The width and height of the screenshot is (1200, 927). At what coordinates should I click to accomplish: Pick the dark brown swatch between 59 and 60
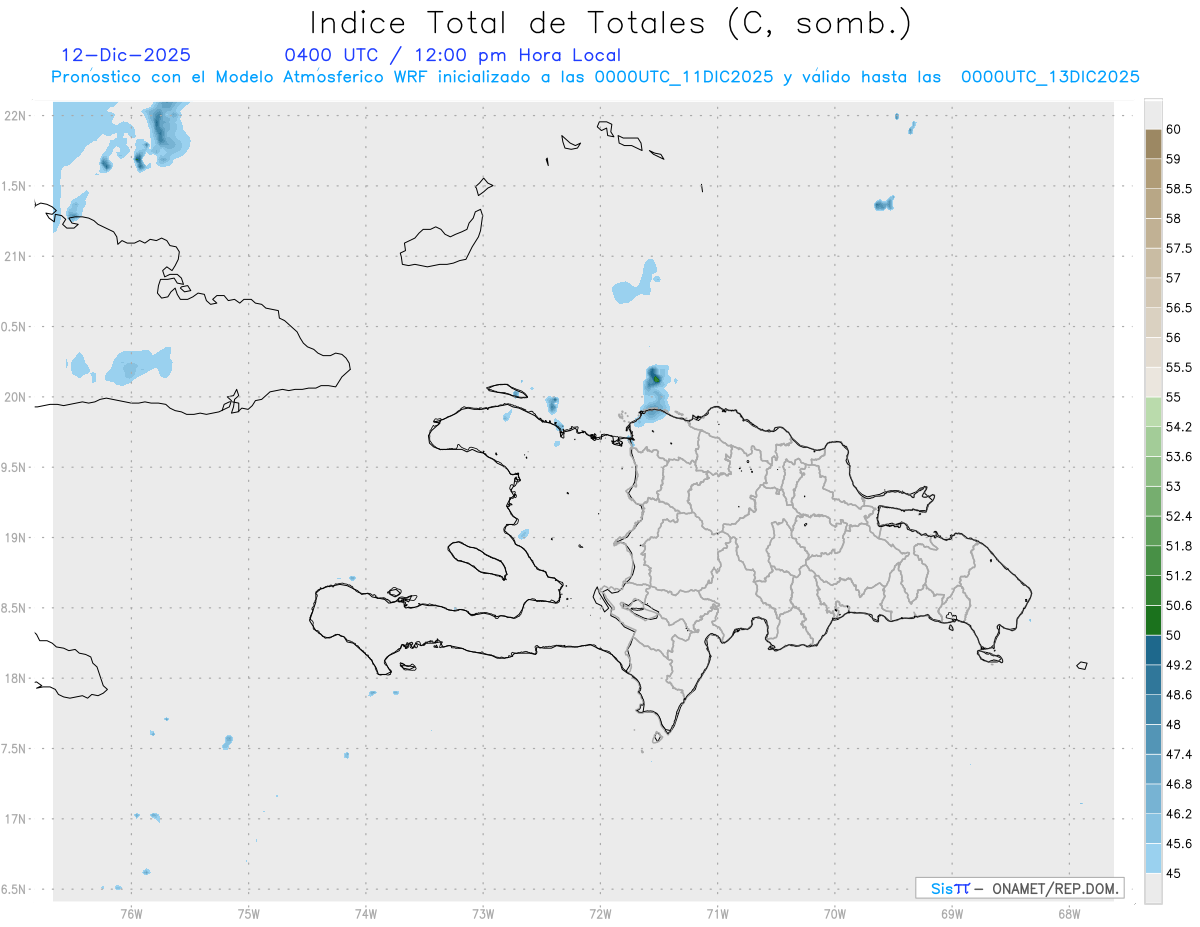(1153, 143)
